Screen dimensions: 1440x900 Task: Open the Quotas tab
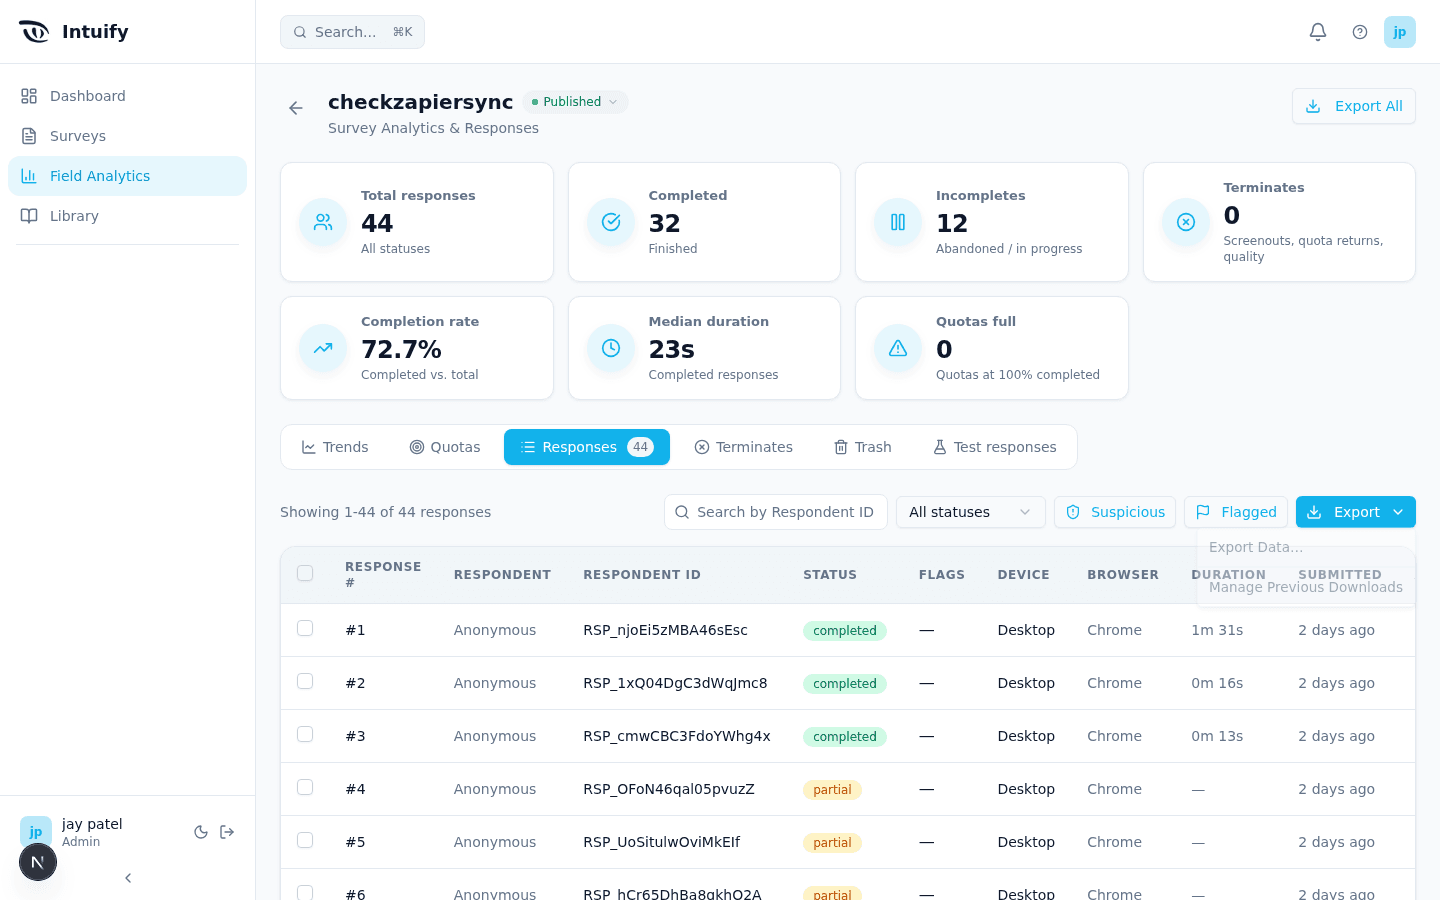[x=445, y=447]
